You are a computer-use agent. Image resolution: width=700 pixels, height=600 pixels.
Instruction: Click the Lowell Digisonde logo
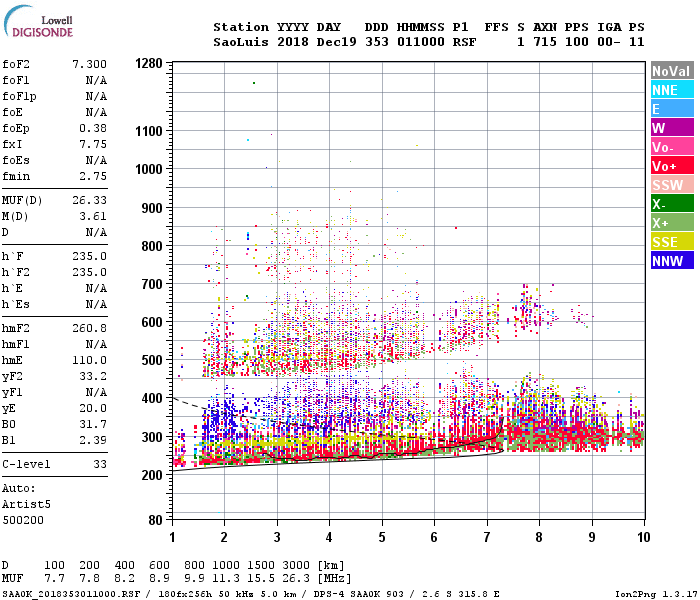point(38,22)
